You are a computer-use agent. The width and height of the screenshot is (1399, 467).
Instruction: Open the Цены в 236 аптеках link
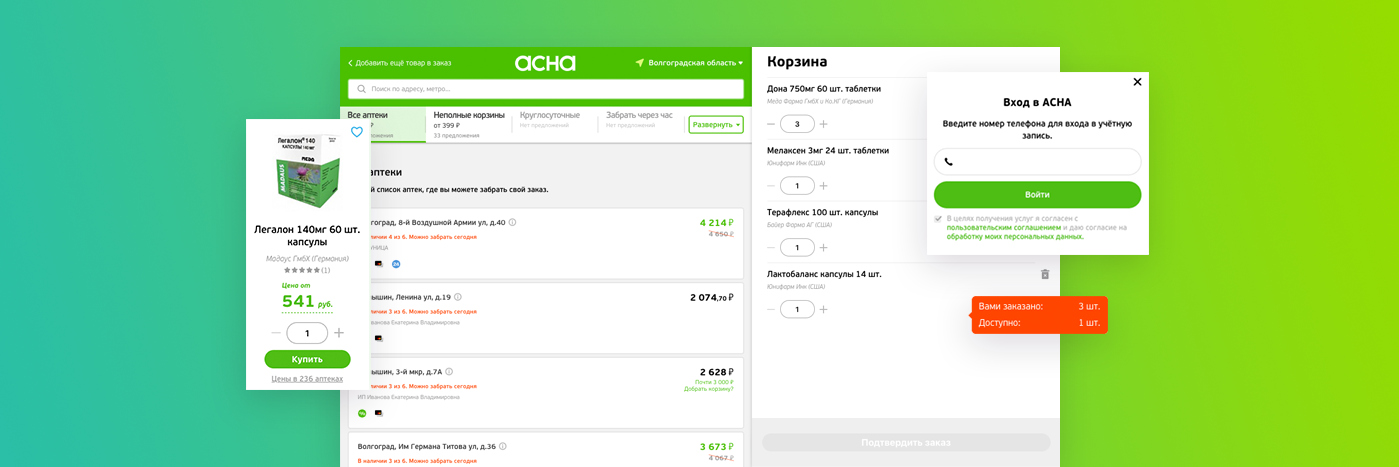click(x=307, y=379)
